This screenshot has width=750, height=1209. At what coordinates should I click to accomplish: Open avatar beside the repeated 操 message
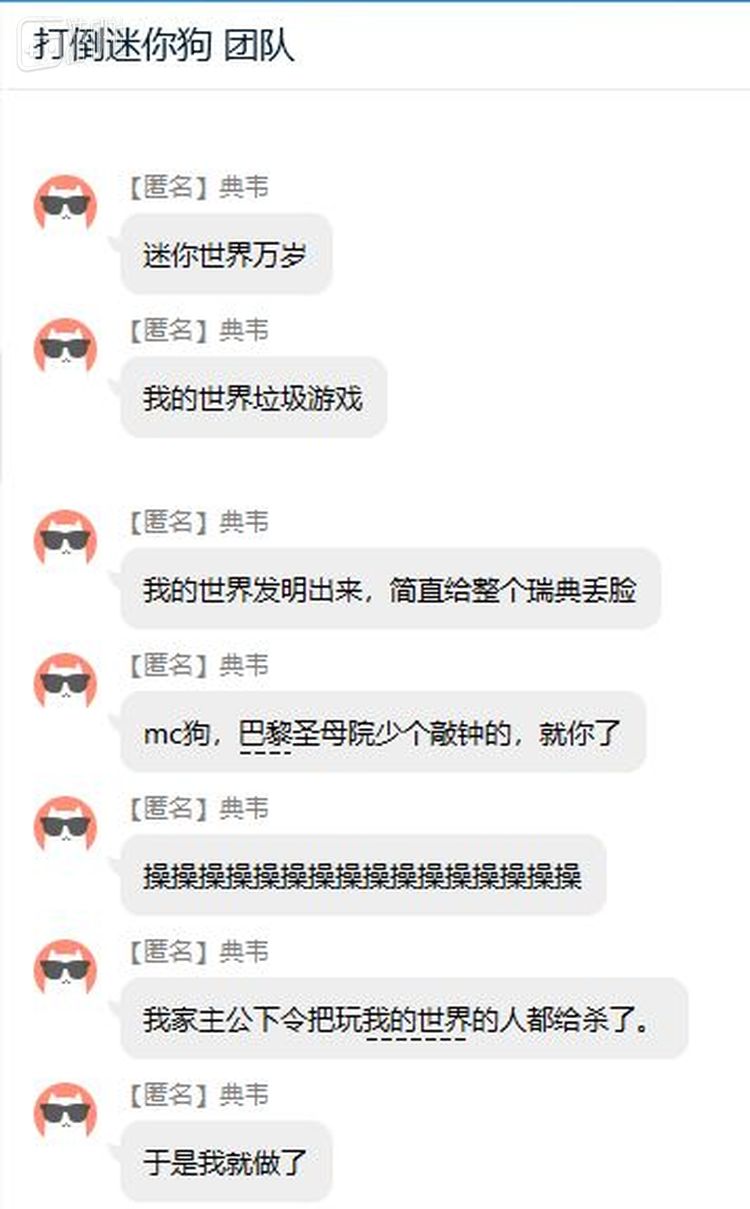(65, 826)
